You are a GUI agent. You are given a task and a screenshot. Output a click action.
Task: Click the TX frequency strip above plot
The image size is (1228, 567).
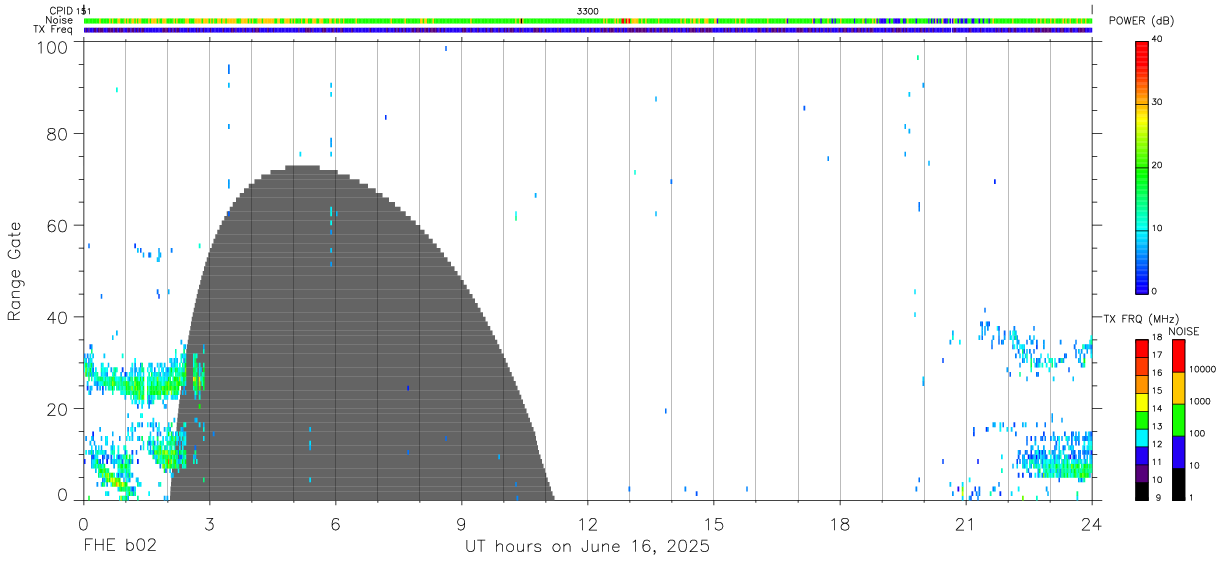588,30
